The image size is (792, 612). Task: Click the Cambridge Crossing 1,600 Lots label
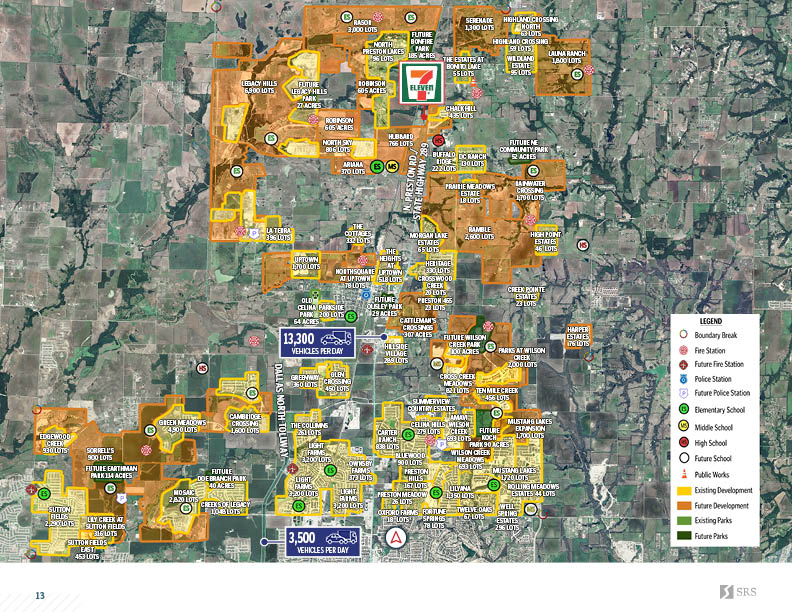[245, 423]
